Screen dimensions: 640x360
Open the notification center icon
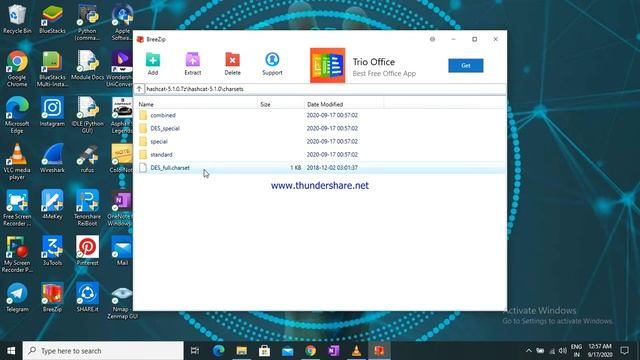(x=624, y=351)
